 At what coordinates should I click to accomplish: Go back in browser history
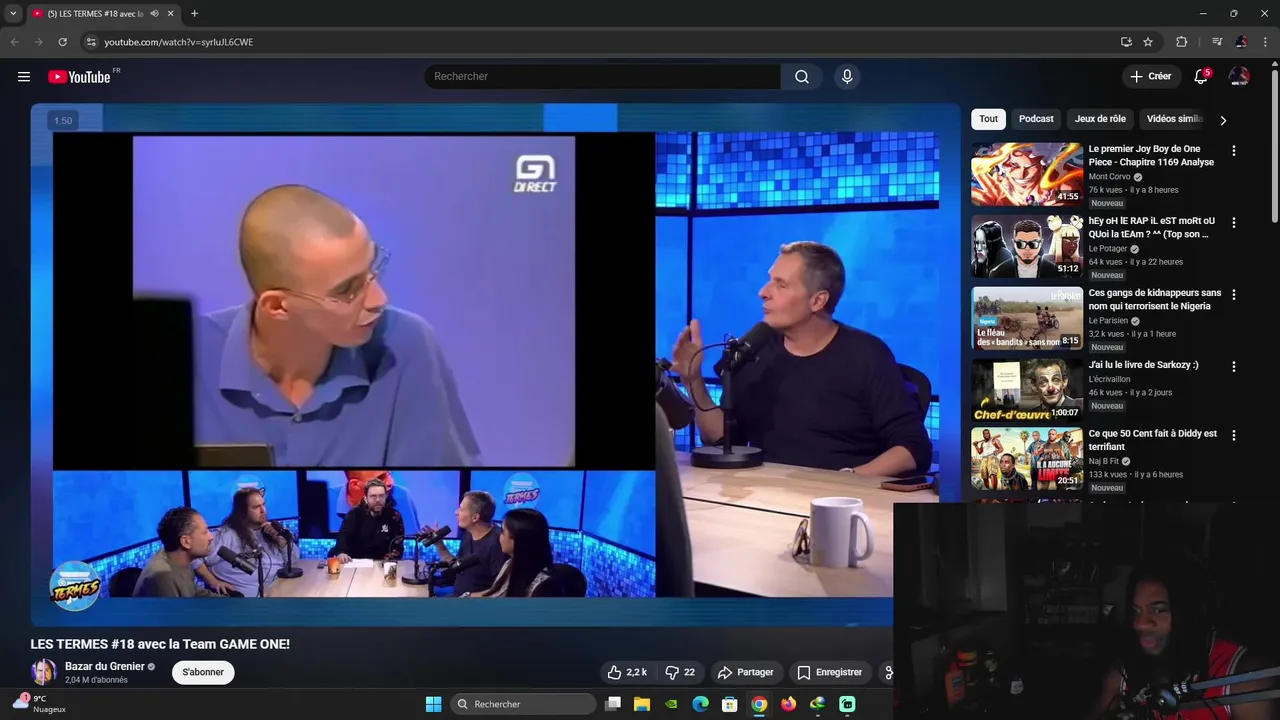coord(14,42)
